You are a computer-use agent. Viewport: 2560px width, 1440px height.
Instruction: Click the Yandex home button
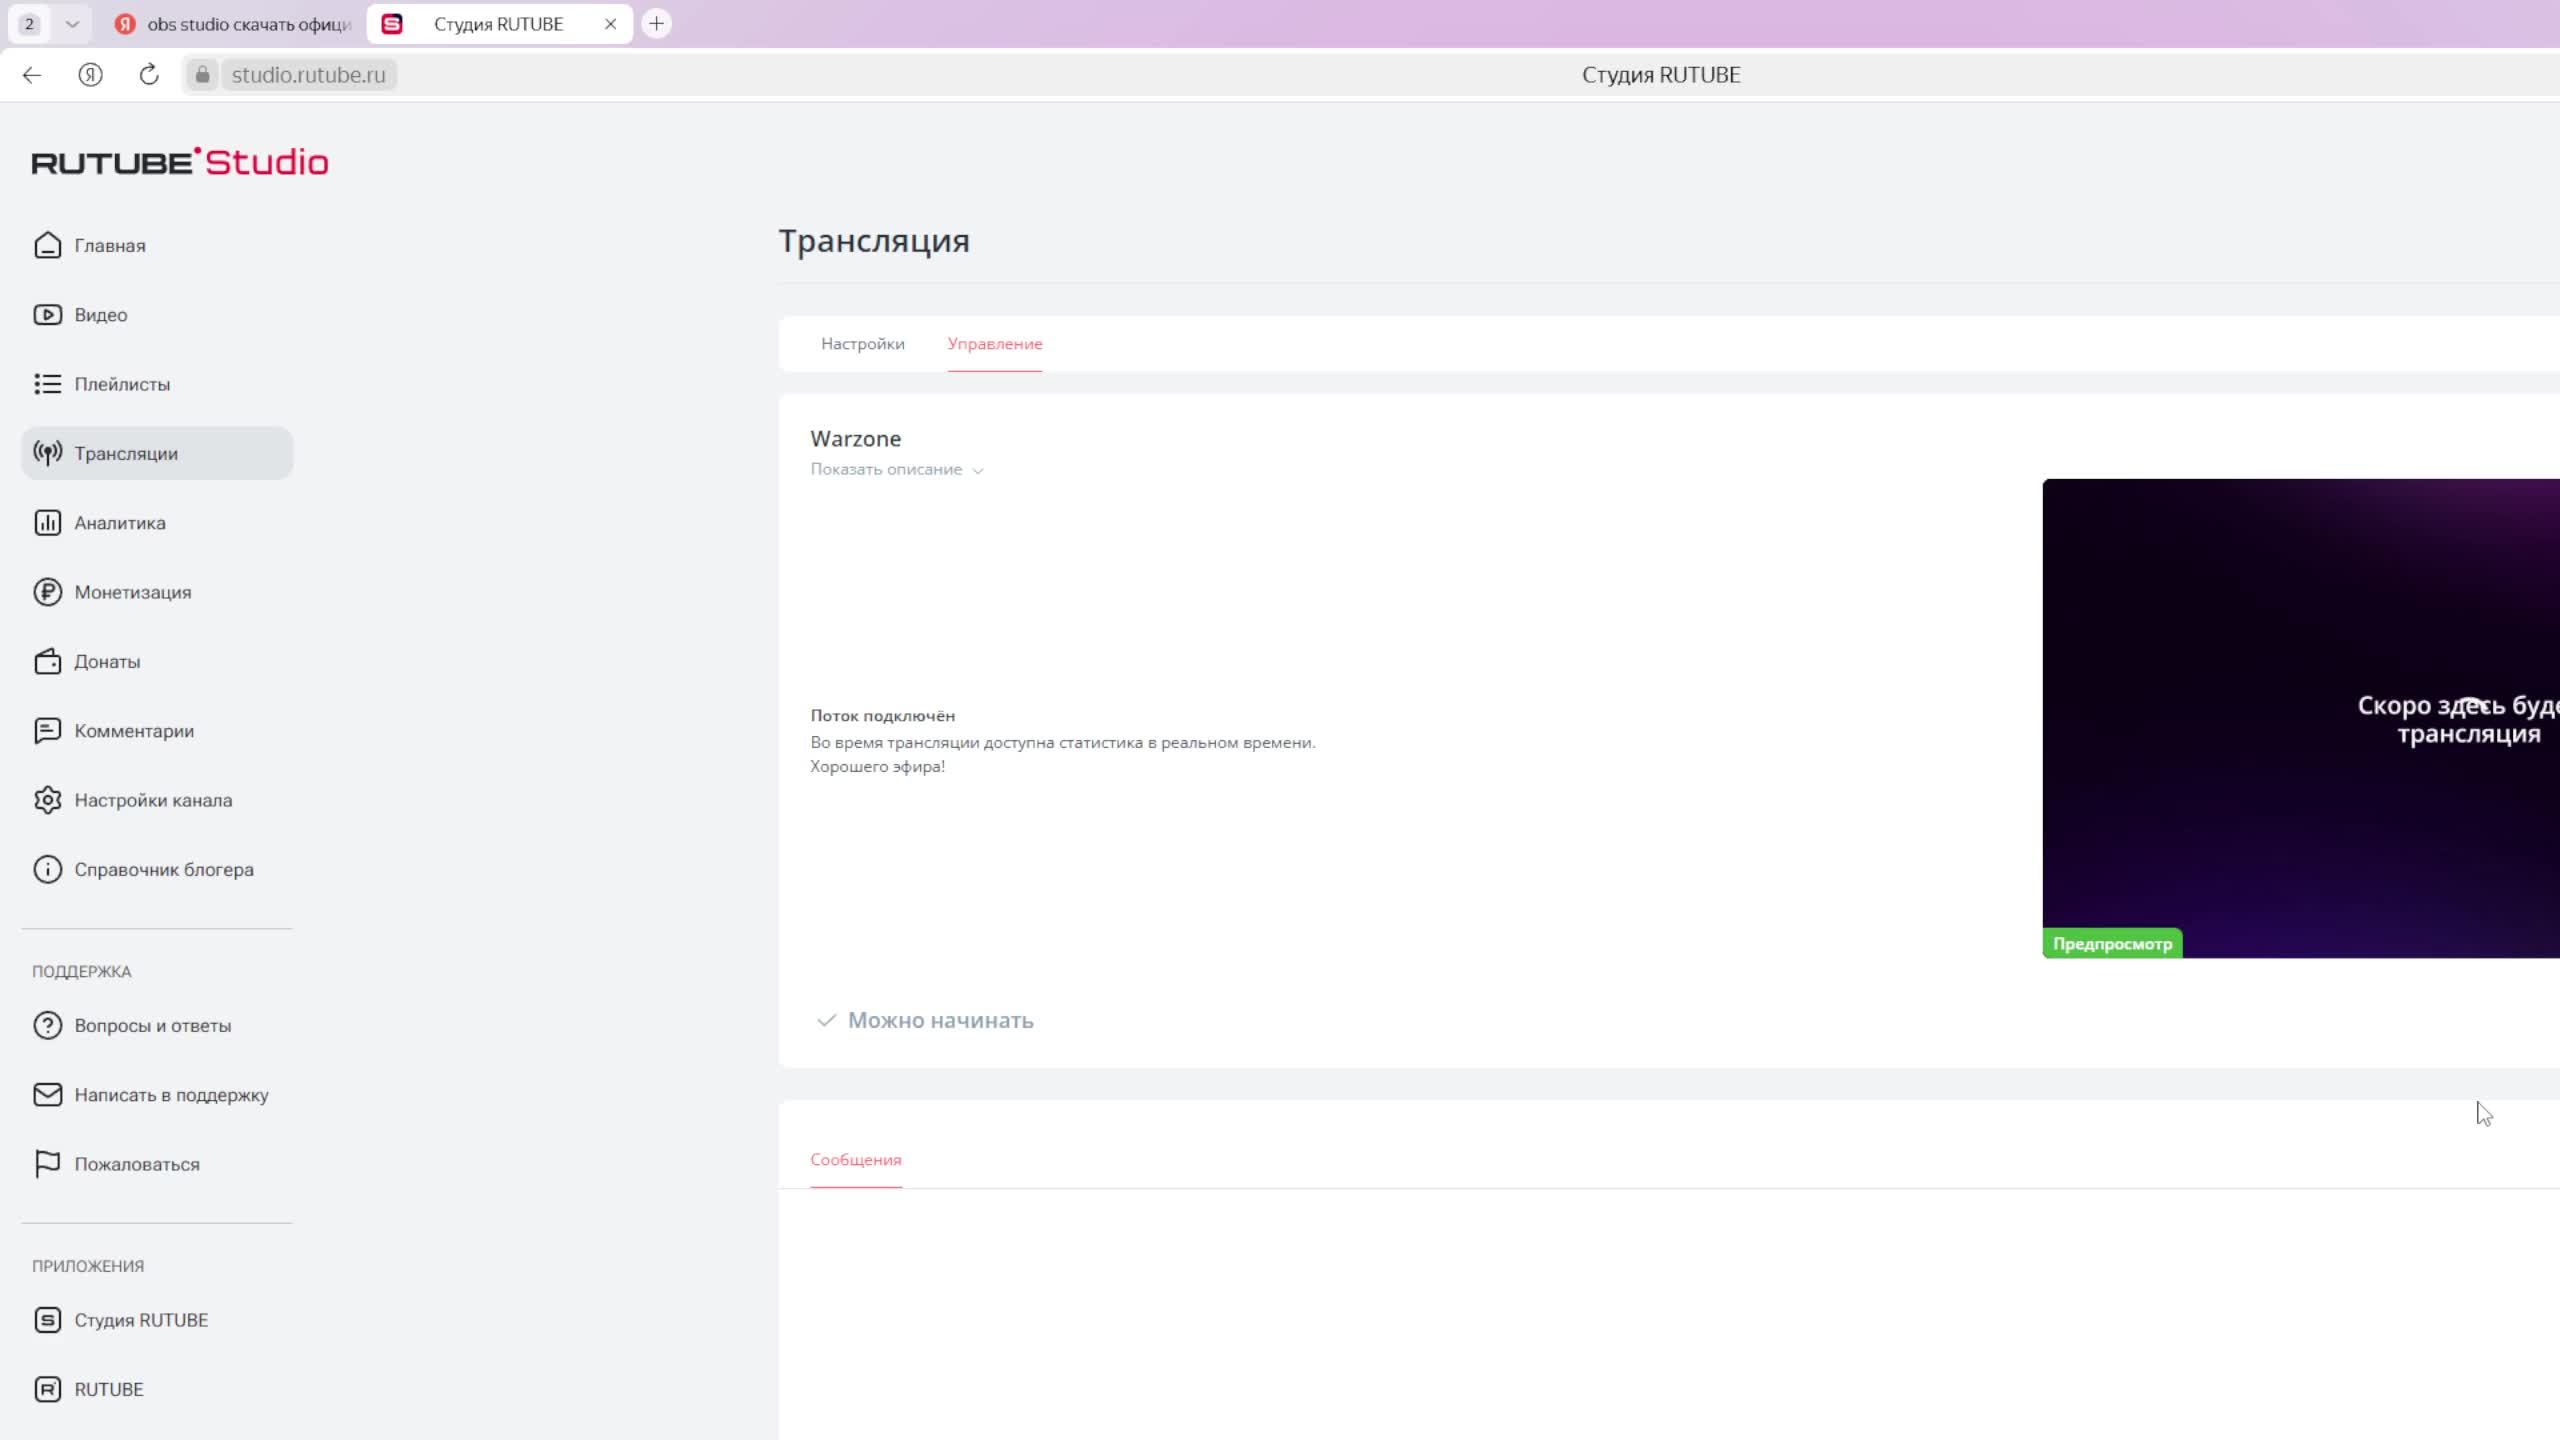[90, 75]
